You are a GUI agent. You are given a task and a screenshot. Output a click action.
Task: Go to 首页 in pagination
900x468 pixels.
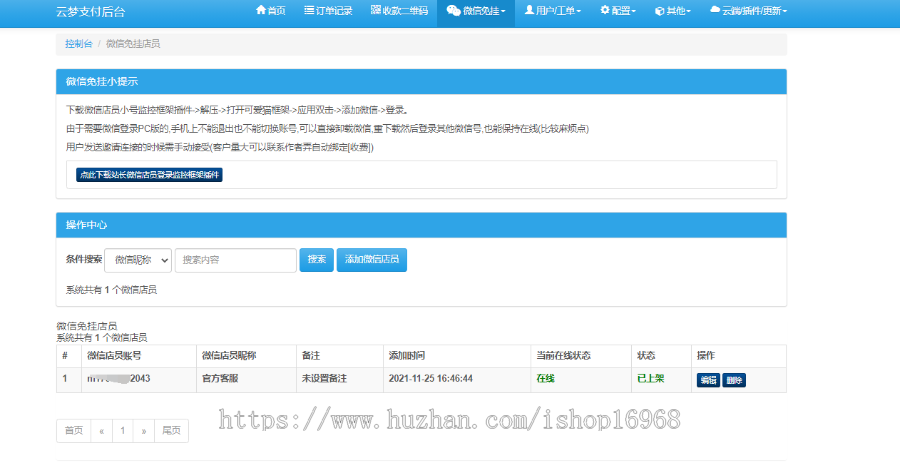pyautogui.click(x=73, y=431)
